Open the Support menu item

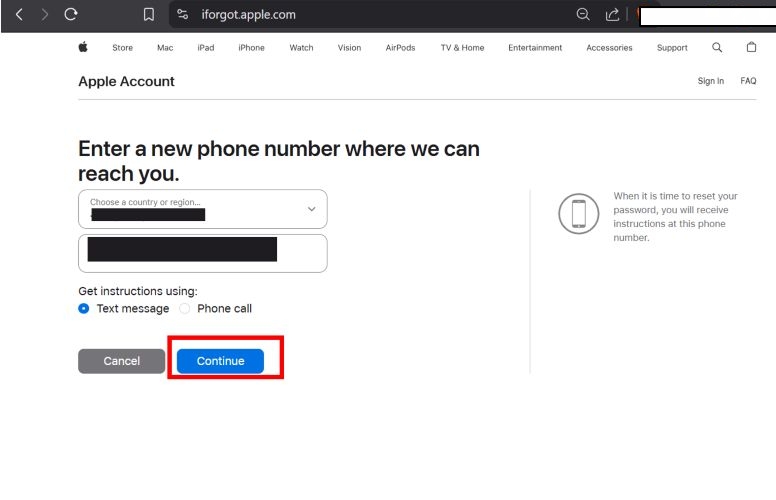(x=672, y=48)
